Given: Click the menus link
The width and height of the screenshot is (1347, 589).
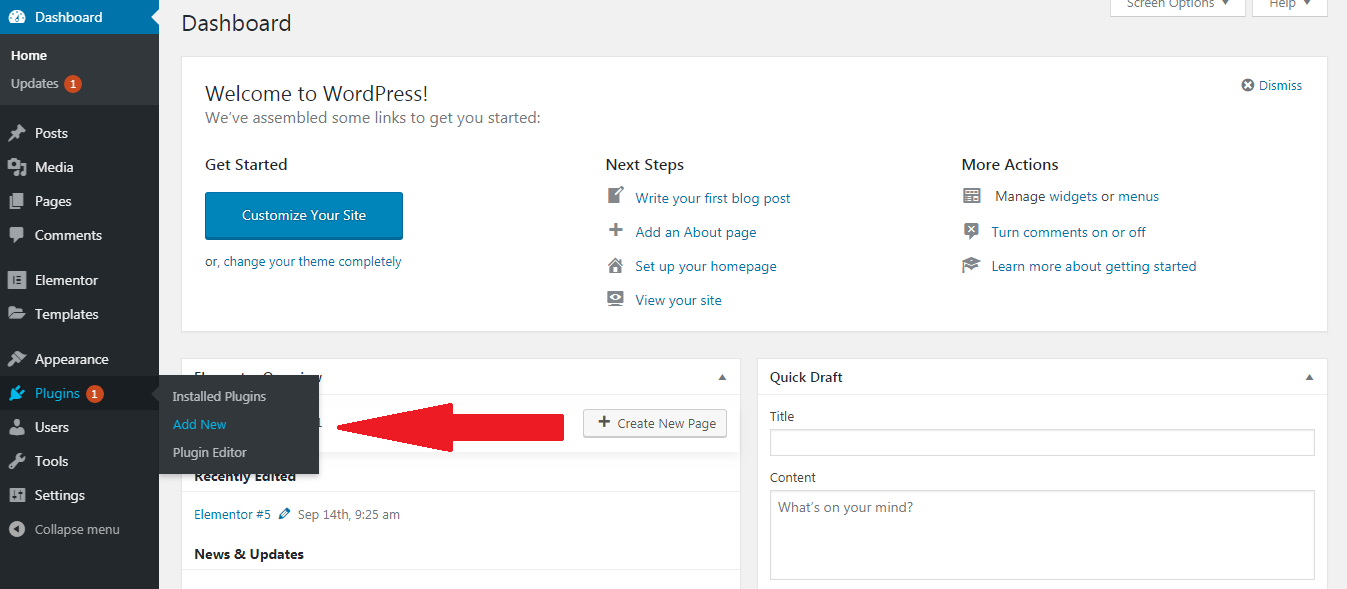Looking at the screenshot, I should [1138, 197].
